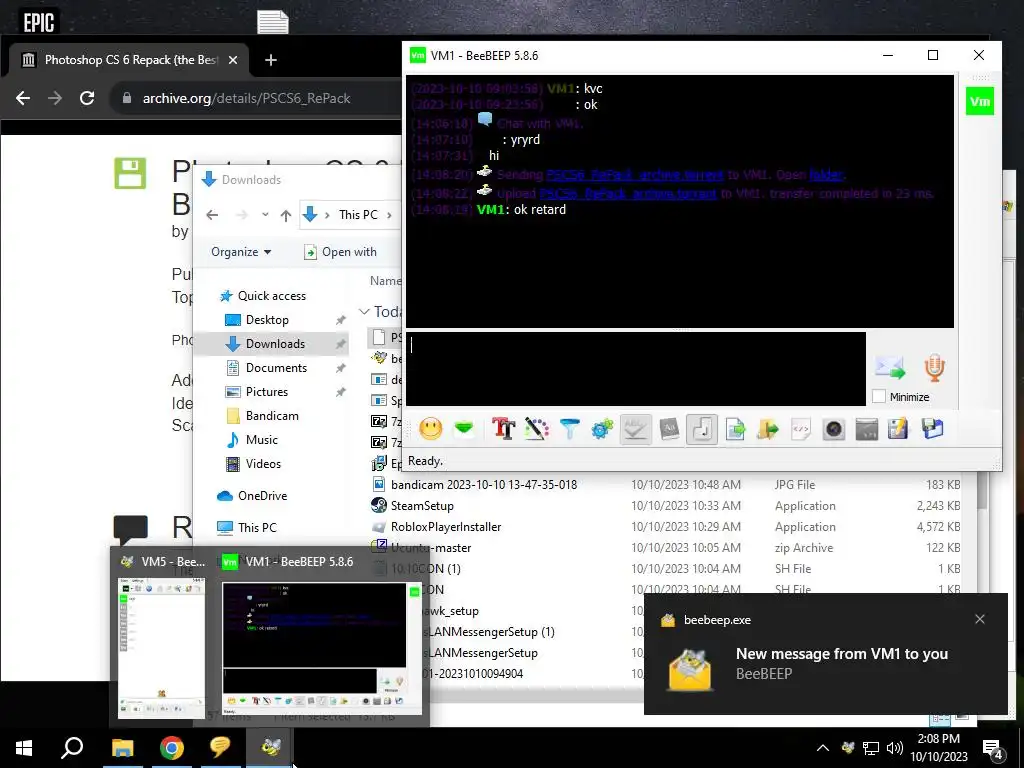1024x768 pixels.
Task: Click the green Vm user avatar
Action: coord(980,101)
